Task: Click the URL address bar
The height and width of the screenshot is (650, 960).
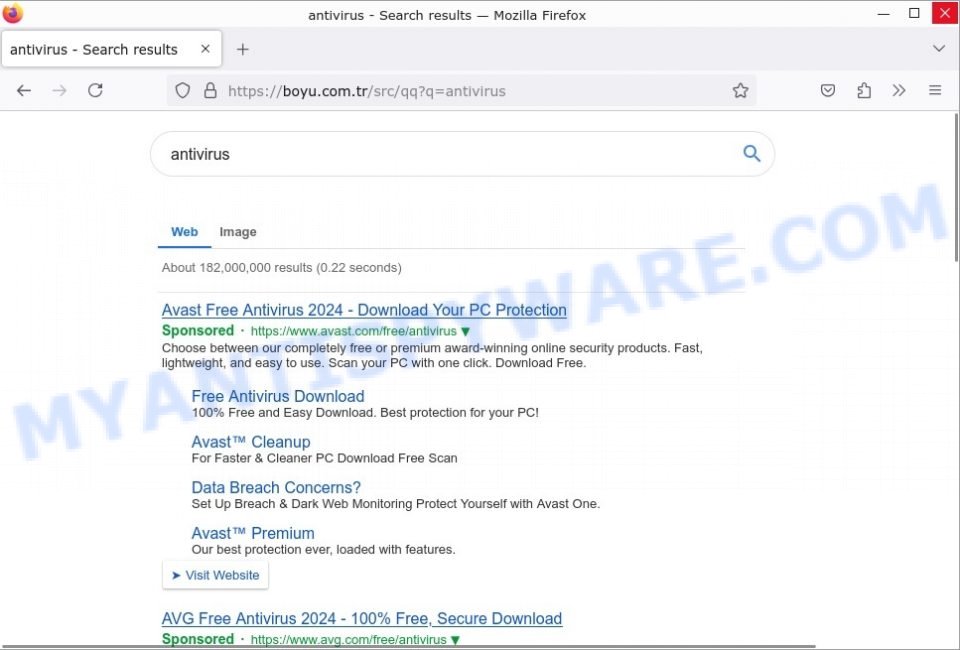Action: click(461, 91)
